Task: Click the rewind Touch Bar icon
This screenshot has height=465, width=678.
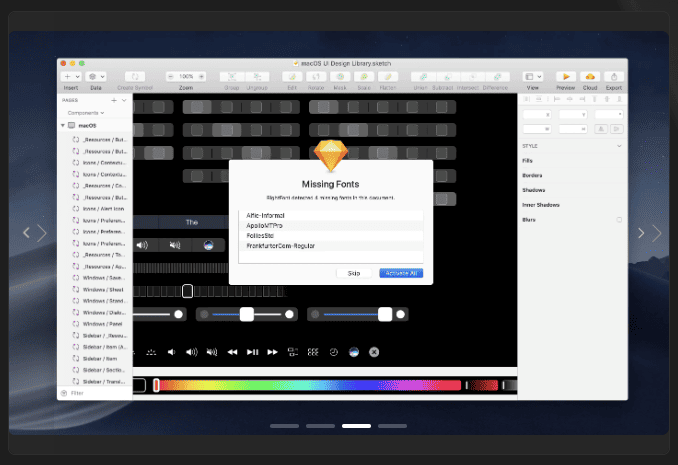Action: pos(232,352)
